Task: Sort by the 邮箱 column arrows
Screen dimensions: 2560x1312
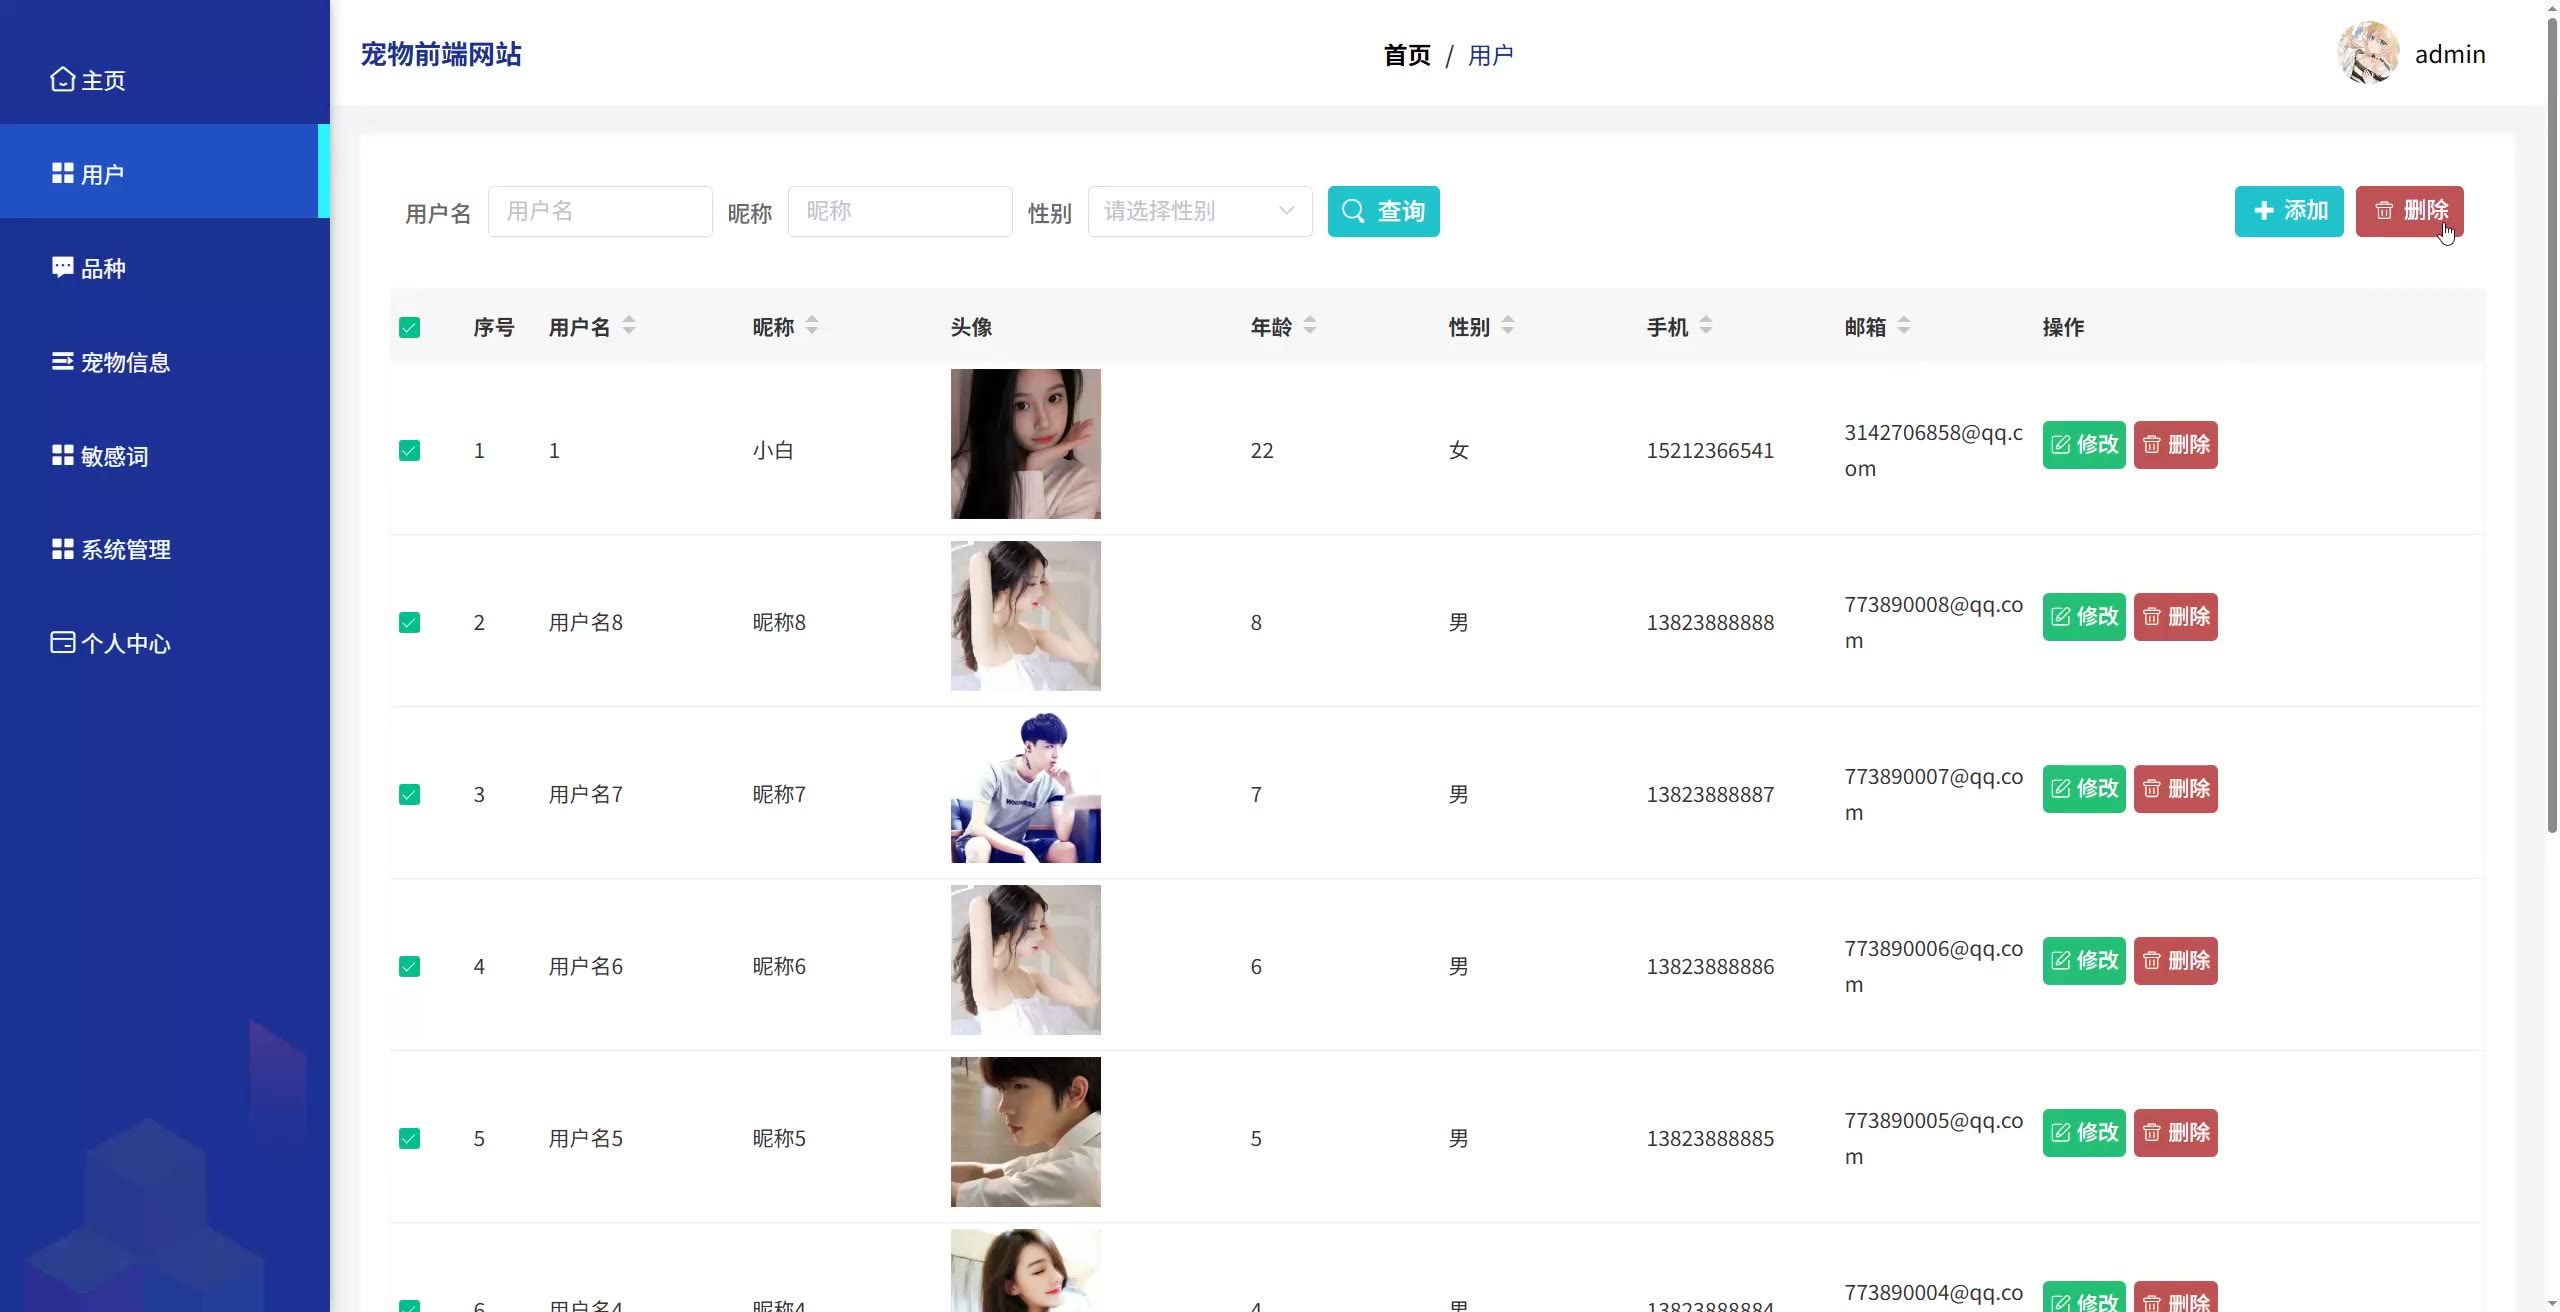Action: point(1904,325)
